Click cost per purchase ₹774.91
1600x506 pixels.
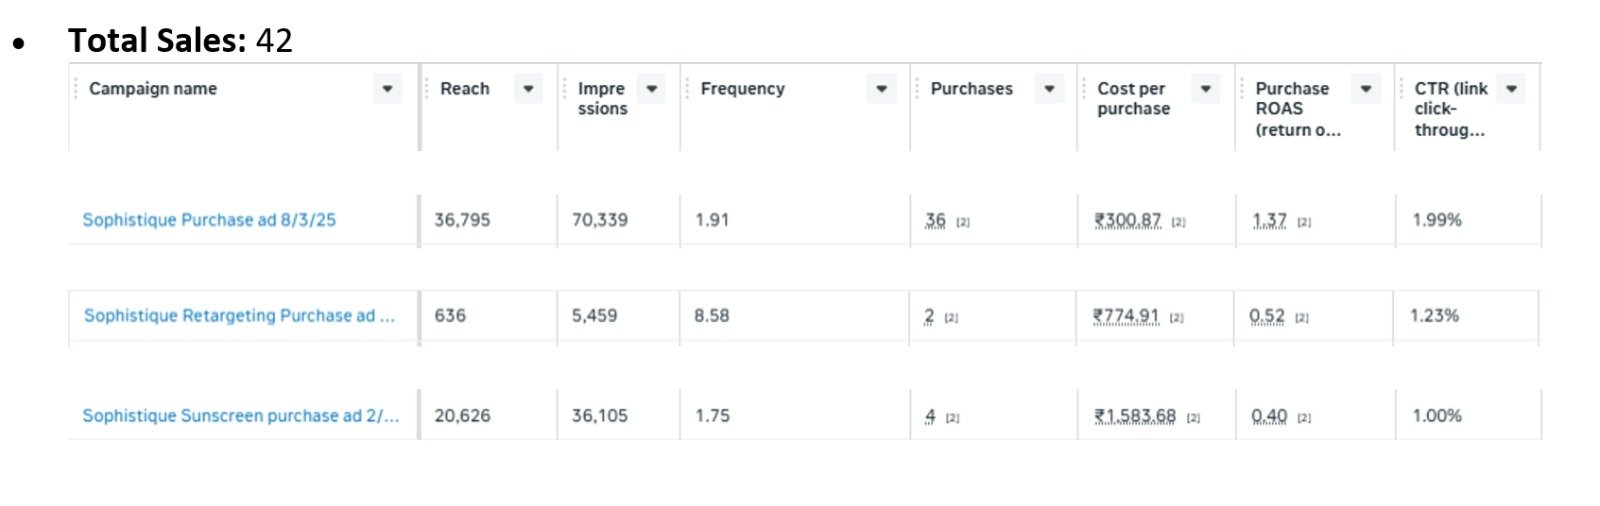pos(1126,316)
